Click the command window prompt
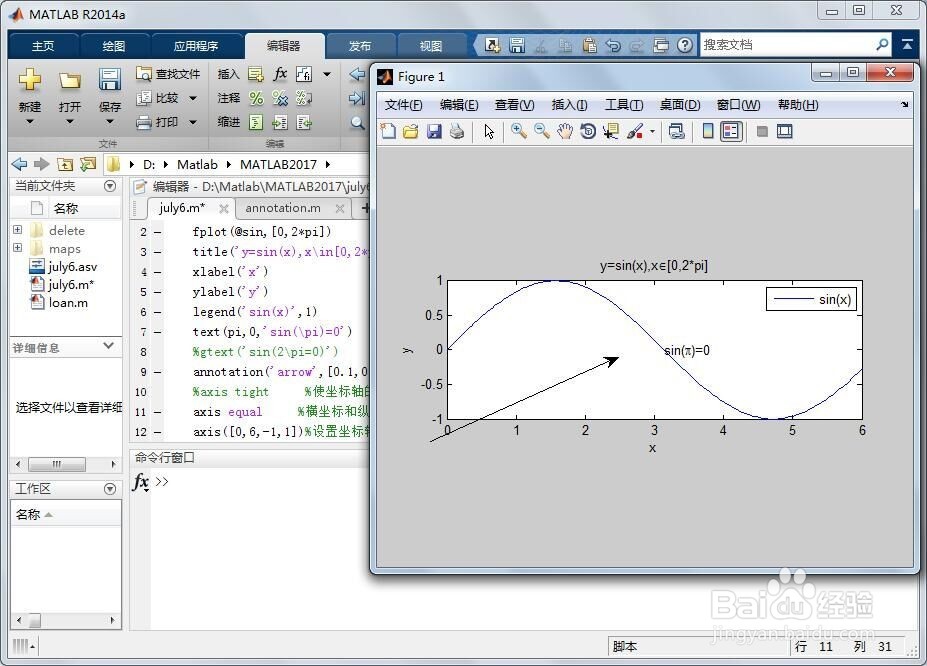927x666 pixels. (162, 482)
